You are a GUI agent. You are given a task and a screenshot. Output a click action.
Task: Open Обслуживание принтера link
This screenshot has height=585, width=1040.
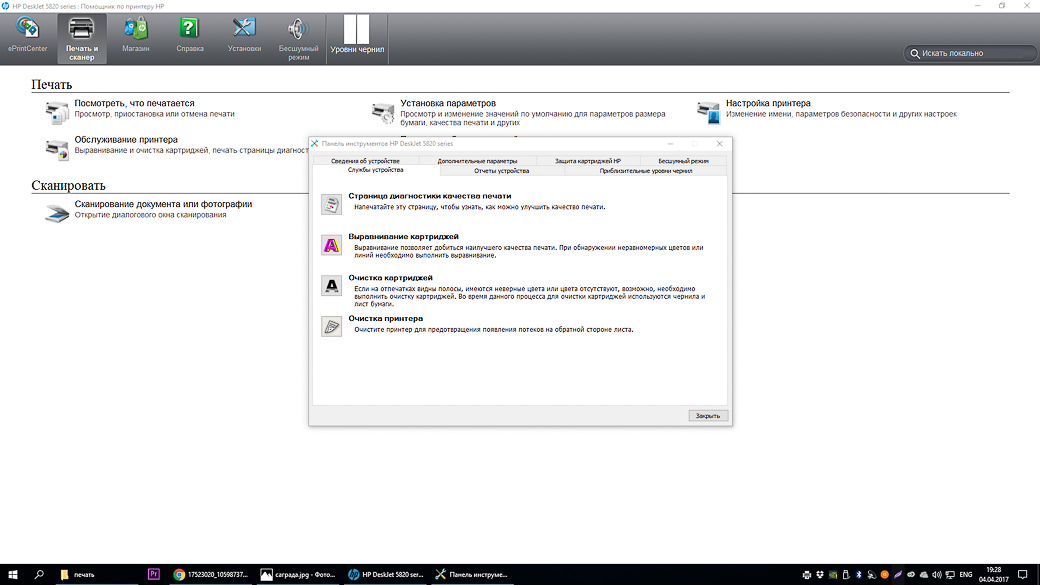click(x=126, y=139)
